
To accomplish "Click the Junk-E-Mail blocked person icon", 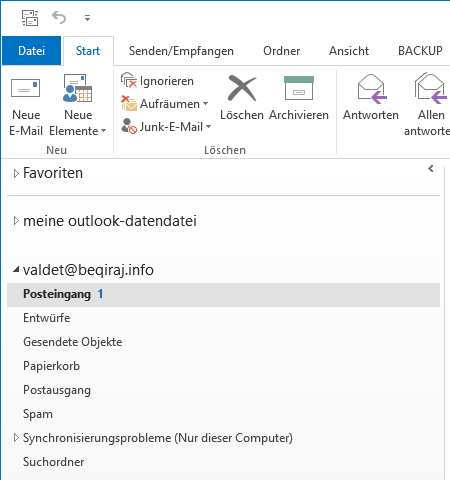I will coord(129,126).
